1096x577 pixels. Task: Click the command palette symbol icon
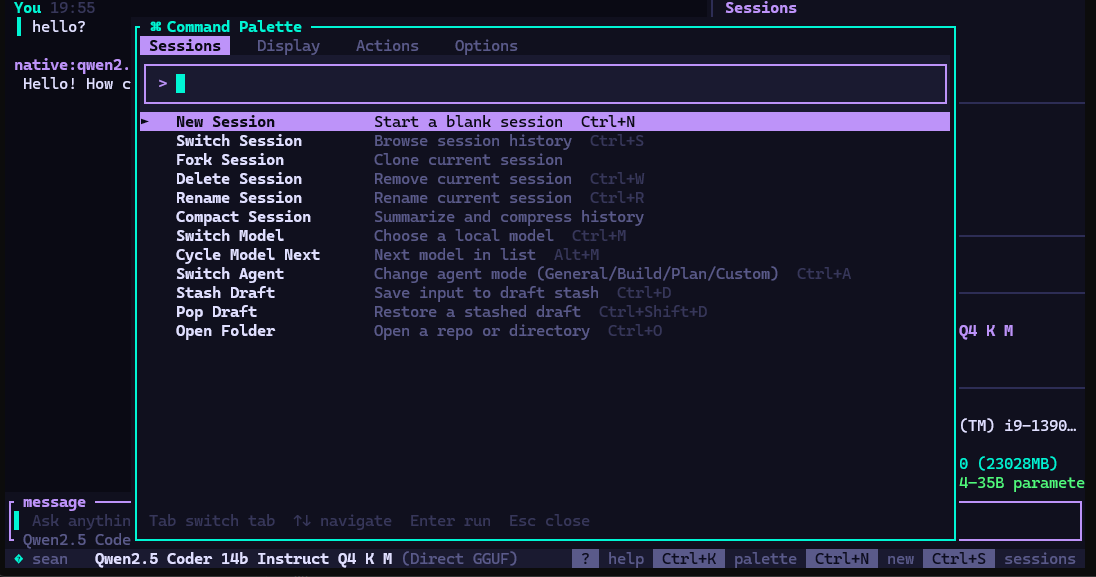155,27
